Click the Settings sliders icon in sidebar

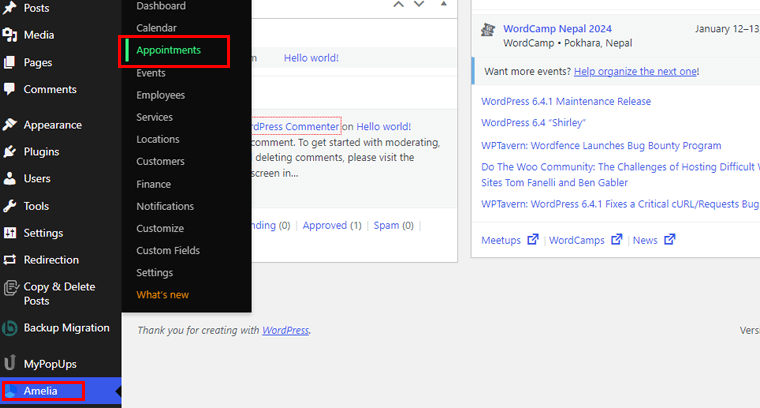point(10,233)
